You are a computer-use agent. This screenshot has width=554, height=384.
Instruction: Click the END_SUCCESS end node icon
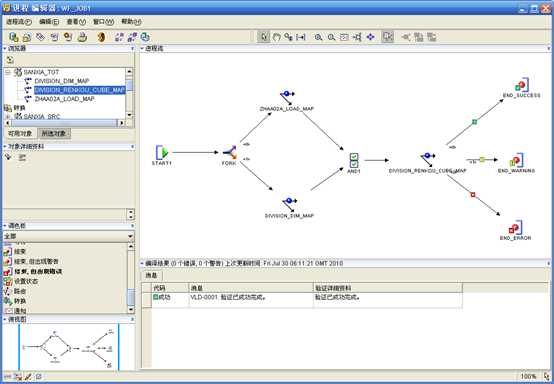tap(522, 85)
